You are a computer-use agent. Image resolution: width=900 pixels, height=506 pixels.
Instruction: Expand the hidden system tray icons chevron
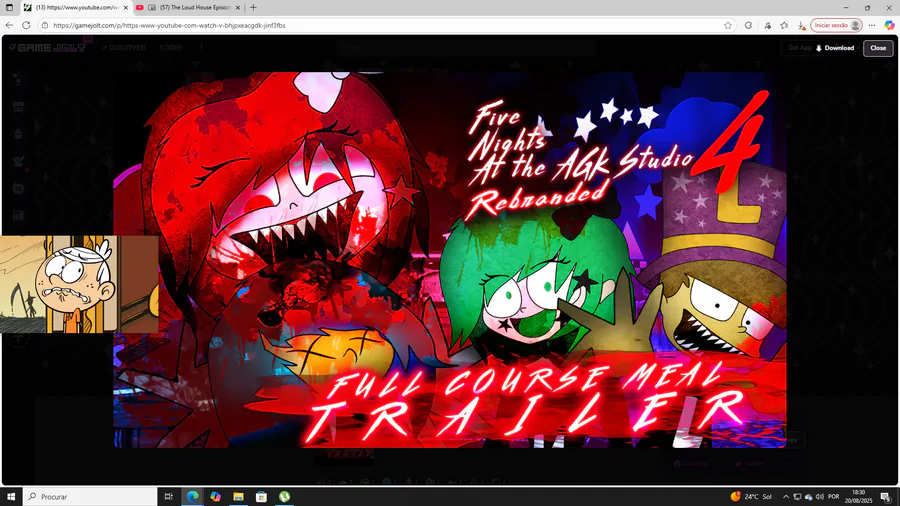coord(786,496)
